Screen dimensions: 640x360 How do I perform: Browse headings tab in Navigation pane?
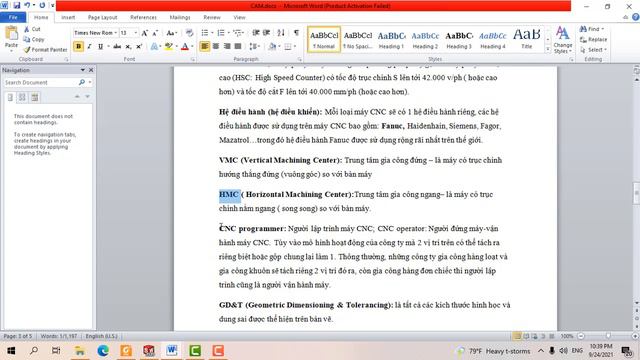(x=10, y=97)
